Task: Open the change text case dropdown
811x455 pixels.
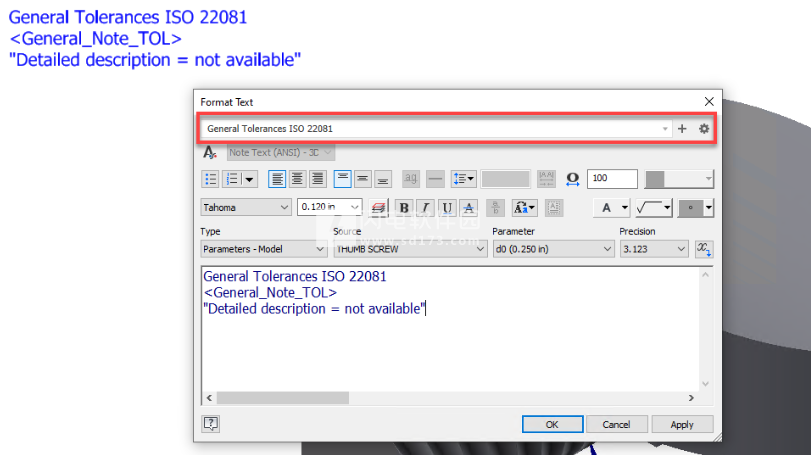Action: pos(524,208)
